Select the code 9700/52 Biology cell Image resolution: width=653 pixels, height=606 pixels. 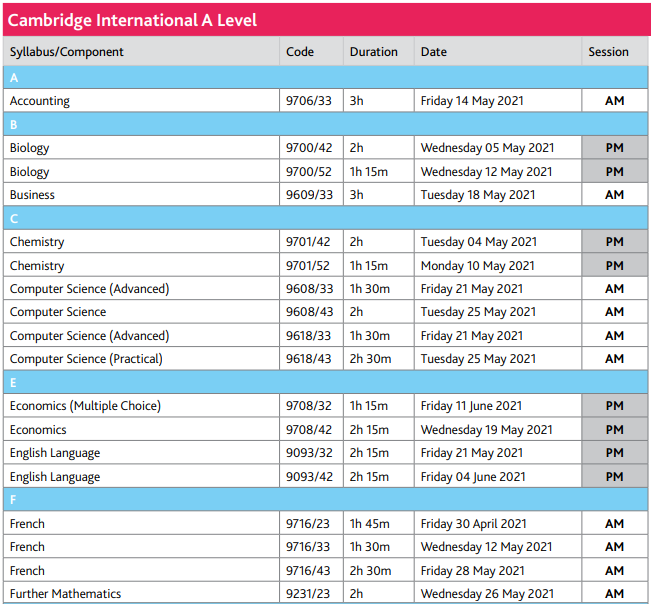click(307, 172)
